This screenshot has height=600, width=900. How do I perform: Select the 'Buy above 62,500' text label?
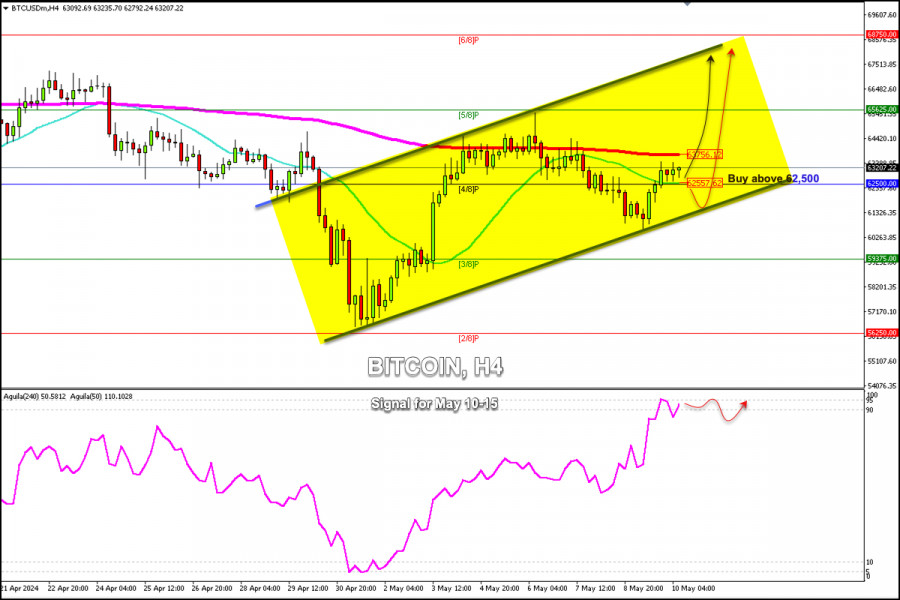[773, 179]
